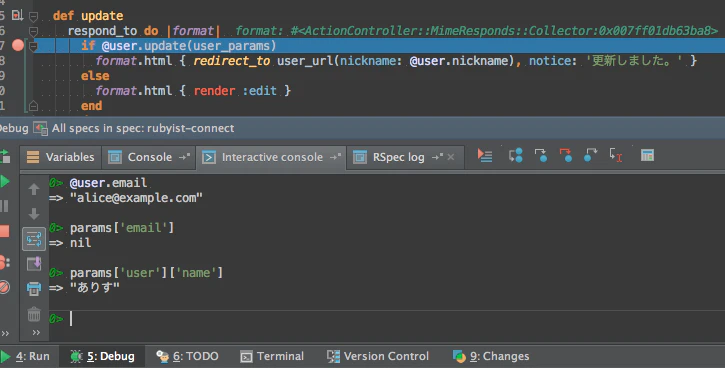Screen dimensions: 725x368
Task: Open the 6: TODO tool window
Action: pos(187,356)
